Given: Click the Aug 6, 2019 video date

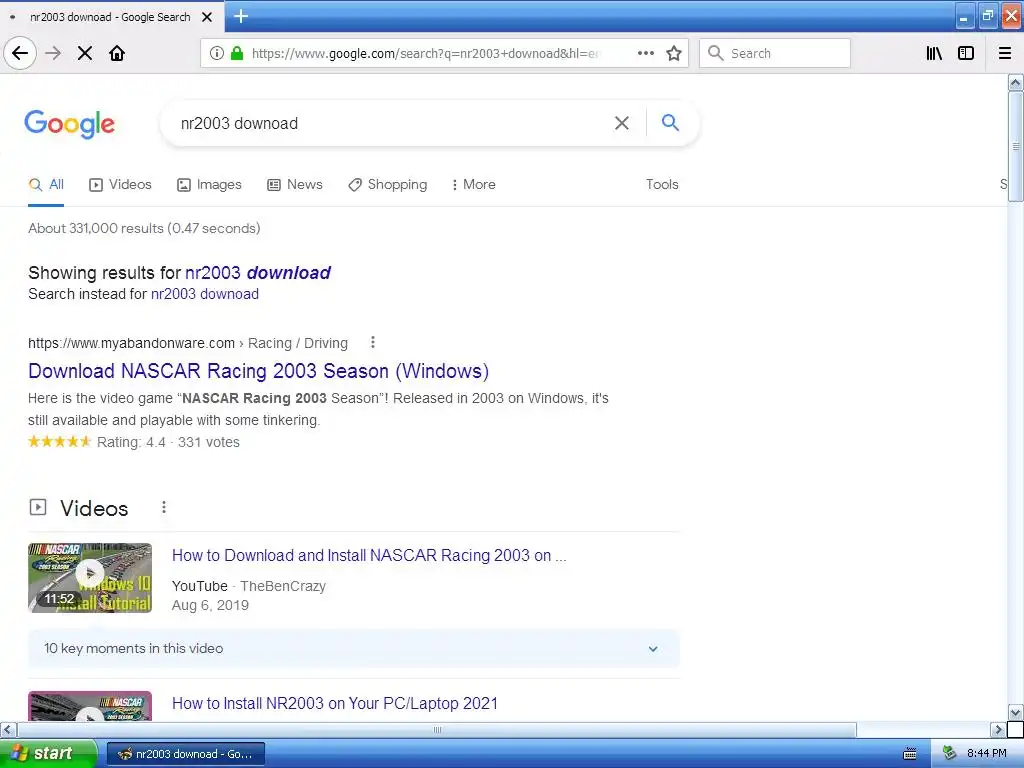Looking at the screenshot, I should [x=210, y=605].
